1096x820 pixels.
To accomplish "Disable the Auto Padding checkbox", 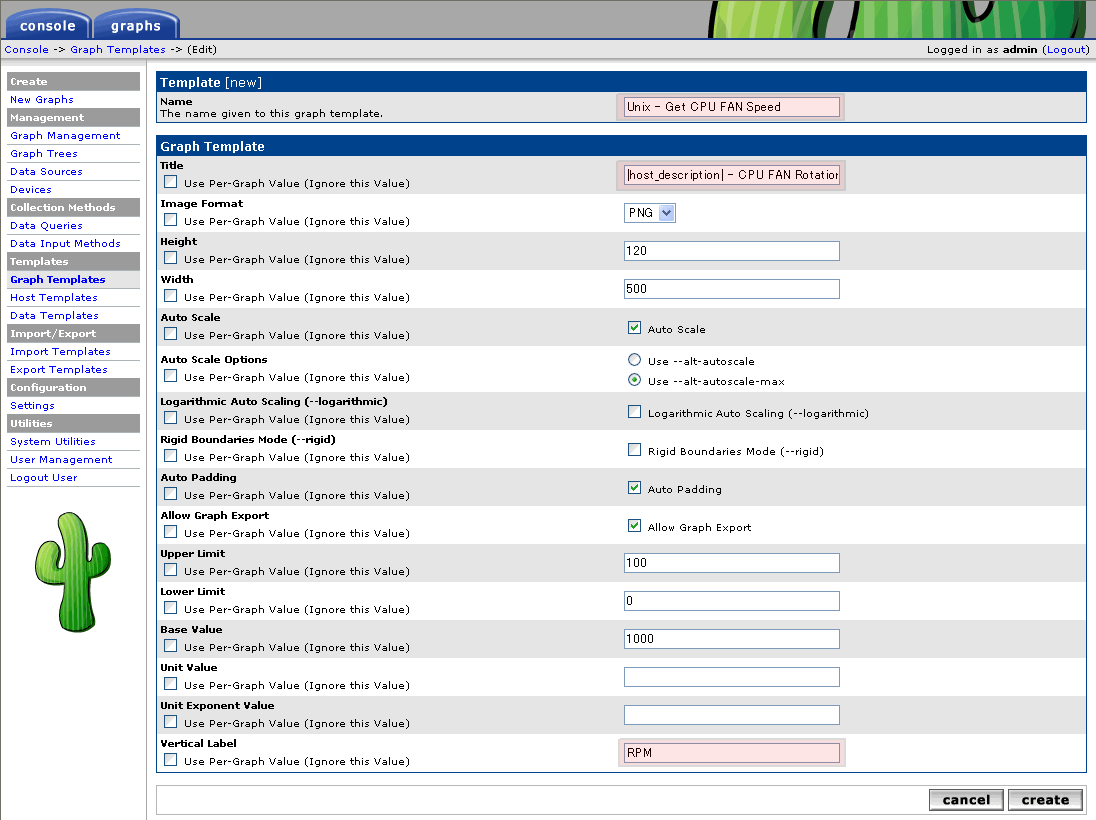I will pos(634,488).
